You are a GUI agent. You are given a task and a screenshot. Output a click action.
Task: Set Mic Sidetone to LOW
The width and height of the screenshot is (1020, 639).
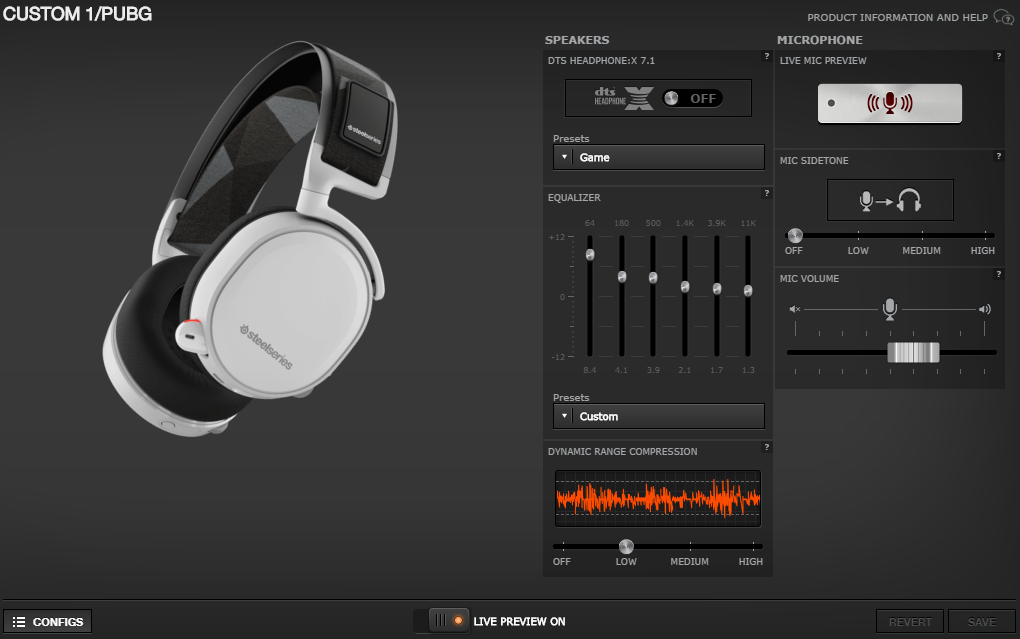858,251
